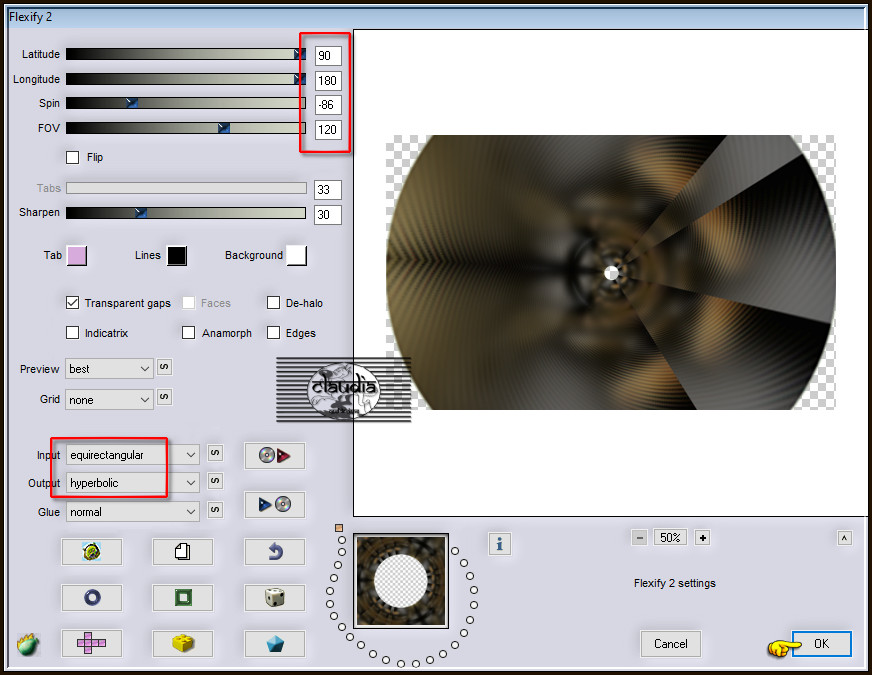872x675 pixels.
Task: Click the FOV slider
Action: [x=186, y=128]
